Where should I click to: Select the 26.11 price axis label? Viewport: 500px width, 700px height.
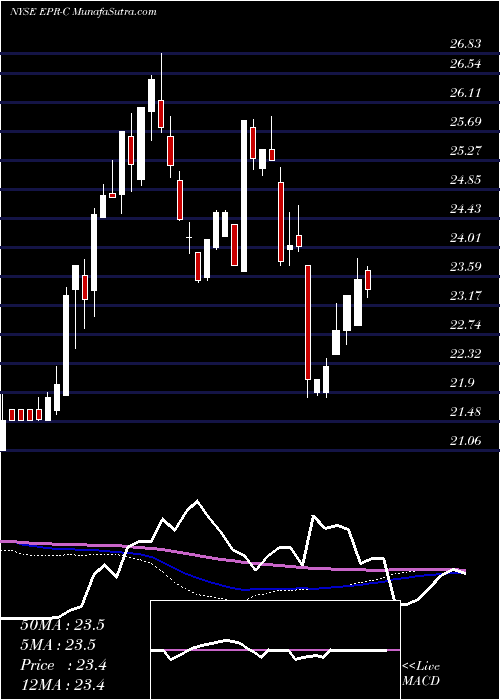point(466,93)
